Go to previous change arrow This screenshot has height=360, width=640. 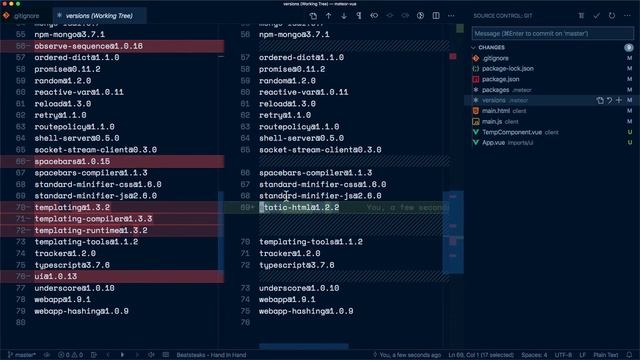pyautogui.click(x=329, y=16)
